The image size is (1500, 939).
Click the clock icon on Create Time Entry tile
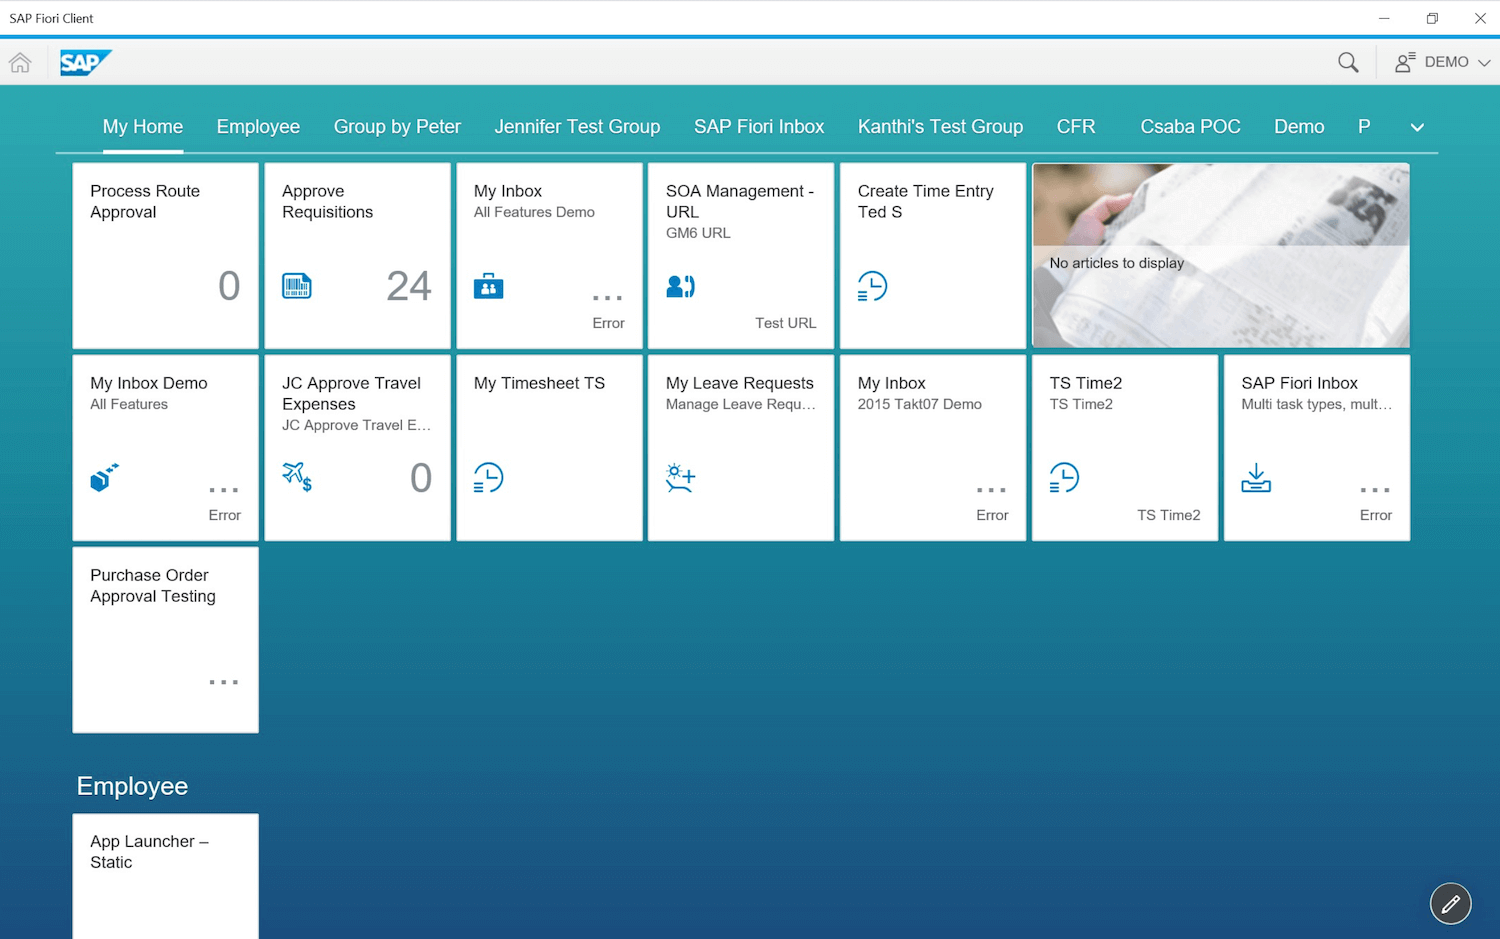(871, 285)
